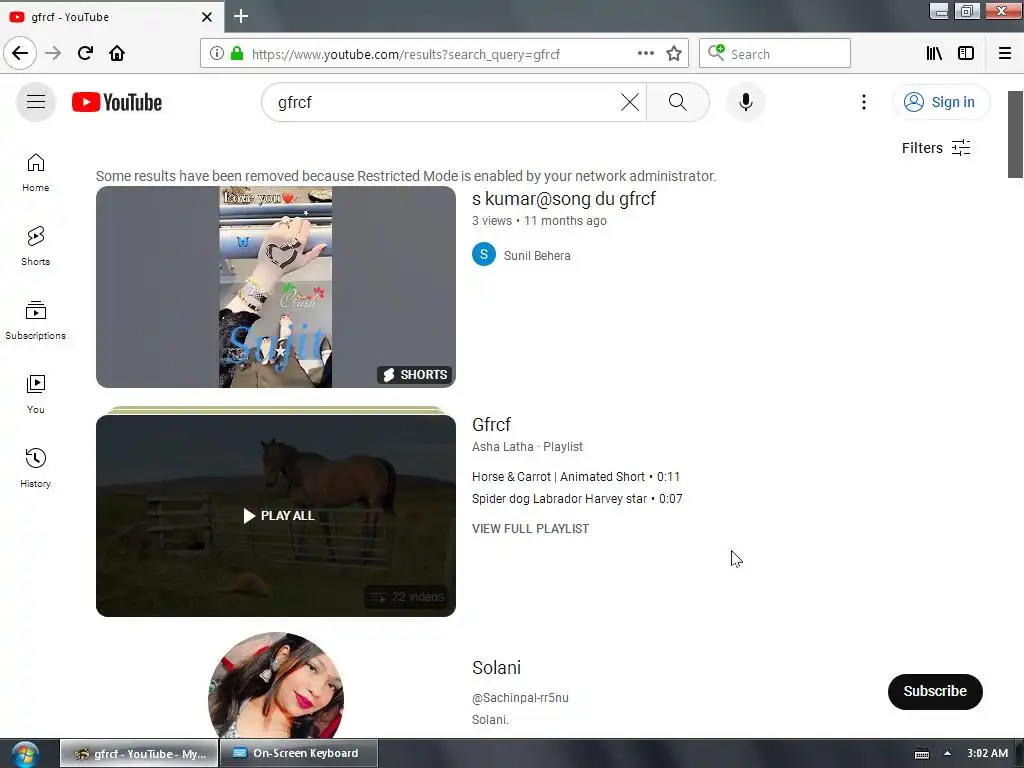The image size is (1024, 768).
Task: Open Subscriptions in the sidebar
Action: (35, 321)
